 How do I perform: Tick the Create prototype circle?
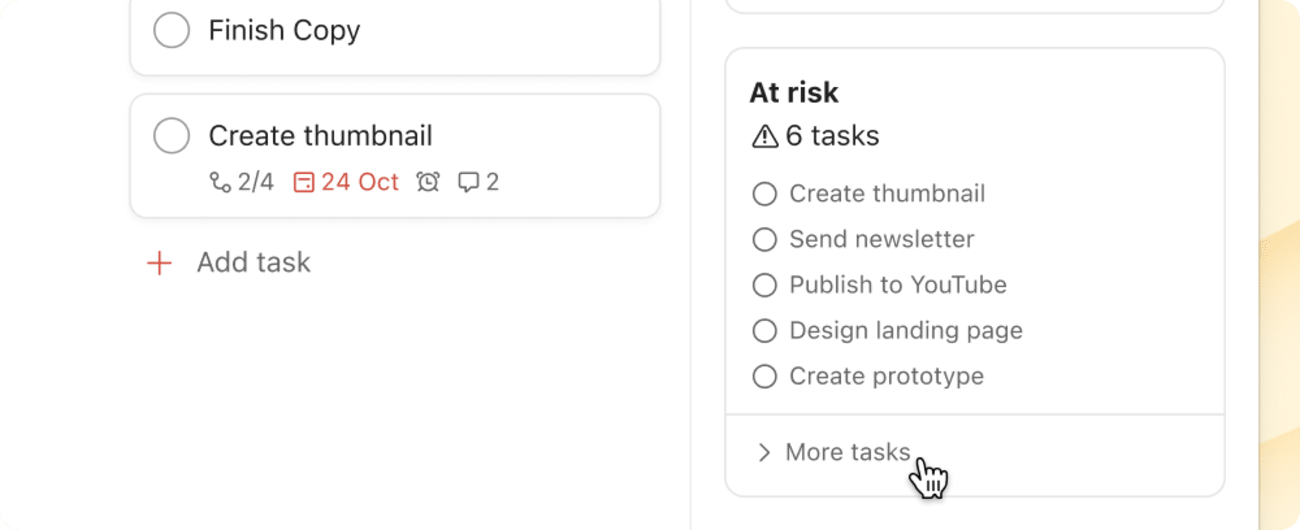[x=764, y=377]
